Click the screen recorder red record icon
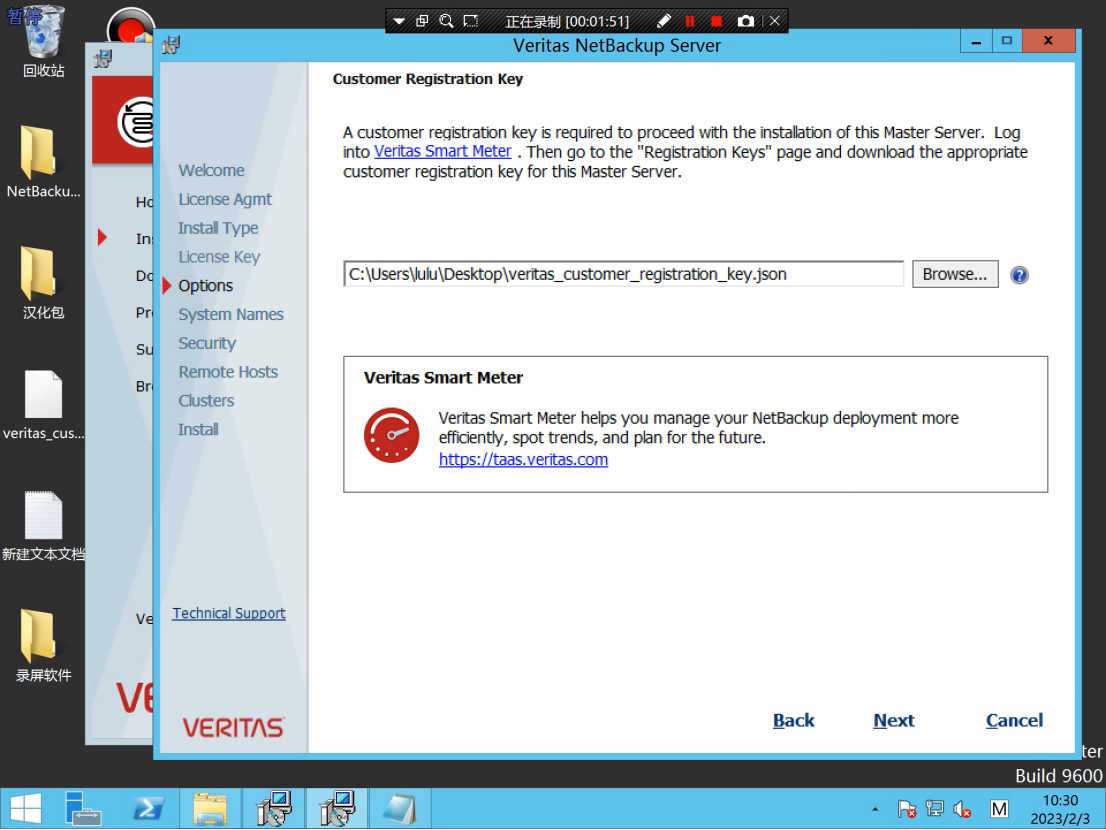Viewport: 1106px width, 830px height. 131,28
